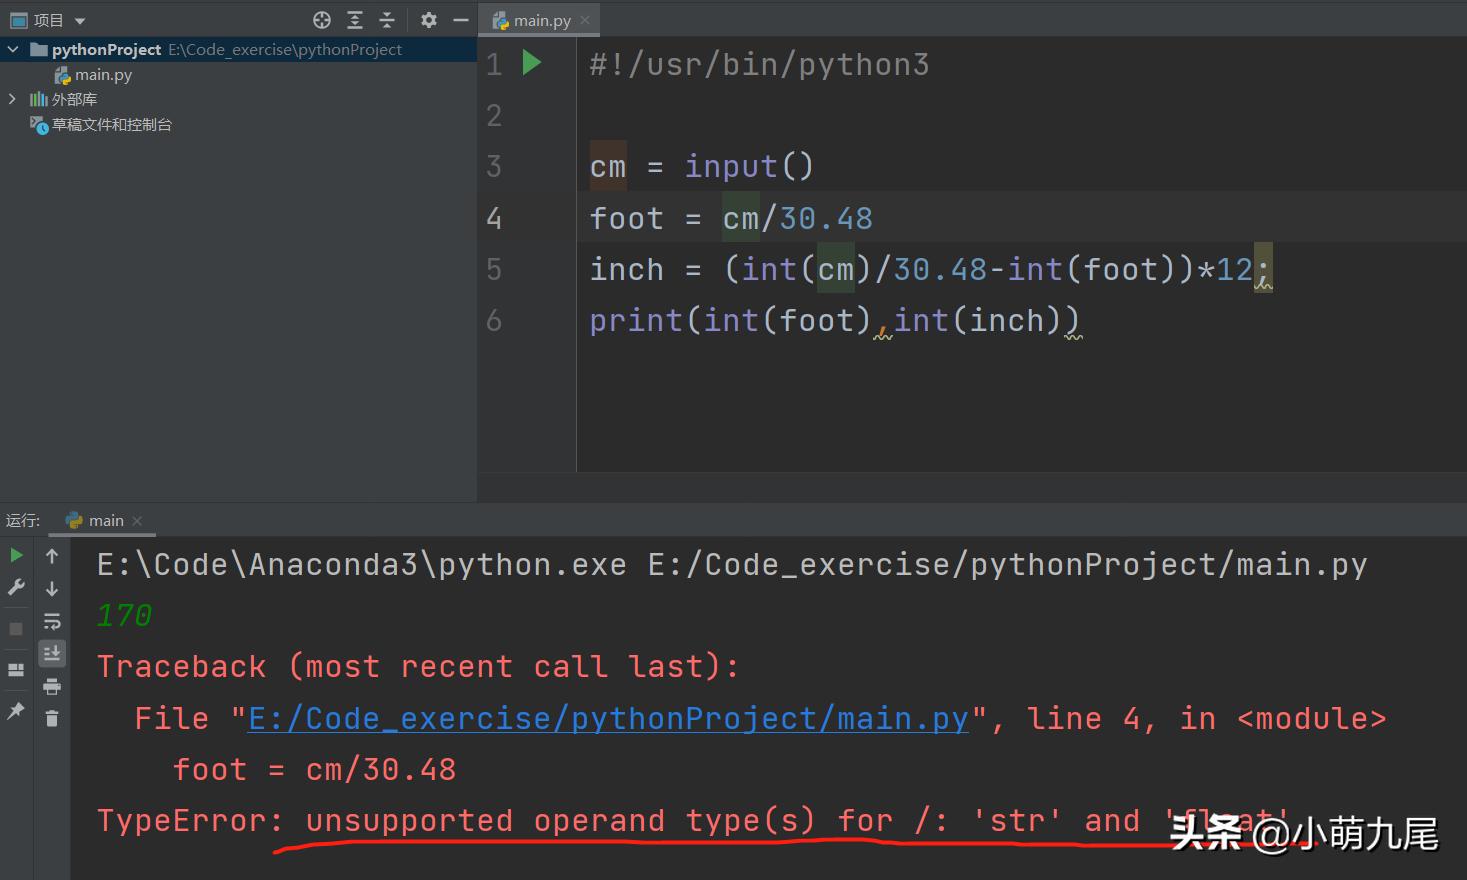
Task: Open project panel options with the gear icon
Action: pyautogui.click(x=428, y=19)
